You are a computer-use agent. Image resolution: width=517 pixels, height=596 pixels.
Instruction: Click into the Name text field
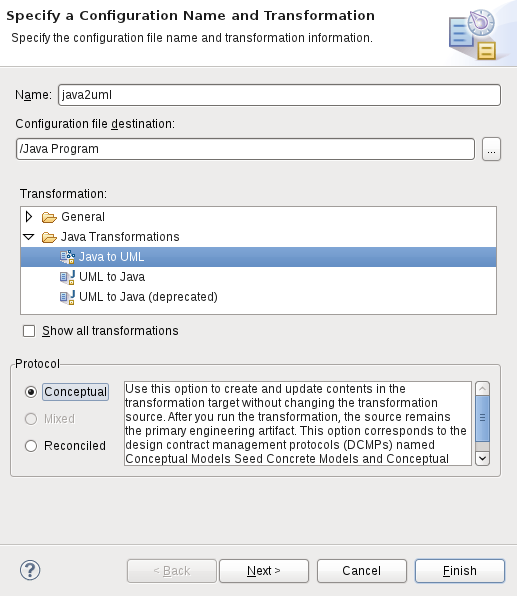click(x=279, y=95)
